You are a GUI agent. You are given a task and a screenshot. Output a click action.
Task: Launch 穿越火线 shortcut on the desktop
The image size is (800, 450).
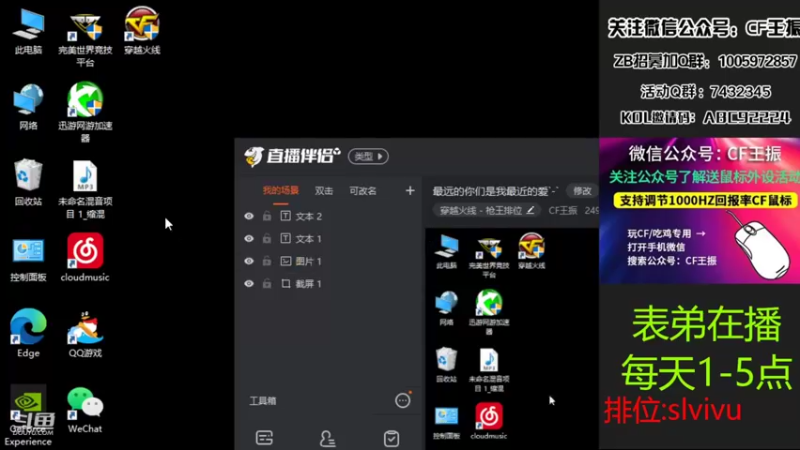tap(142, 31)
